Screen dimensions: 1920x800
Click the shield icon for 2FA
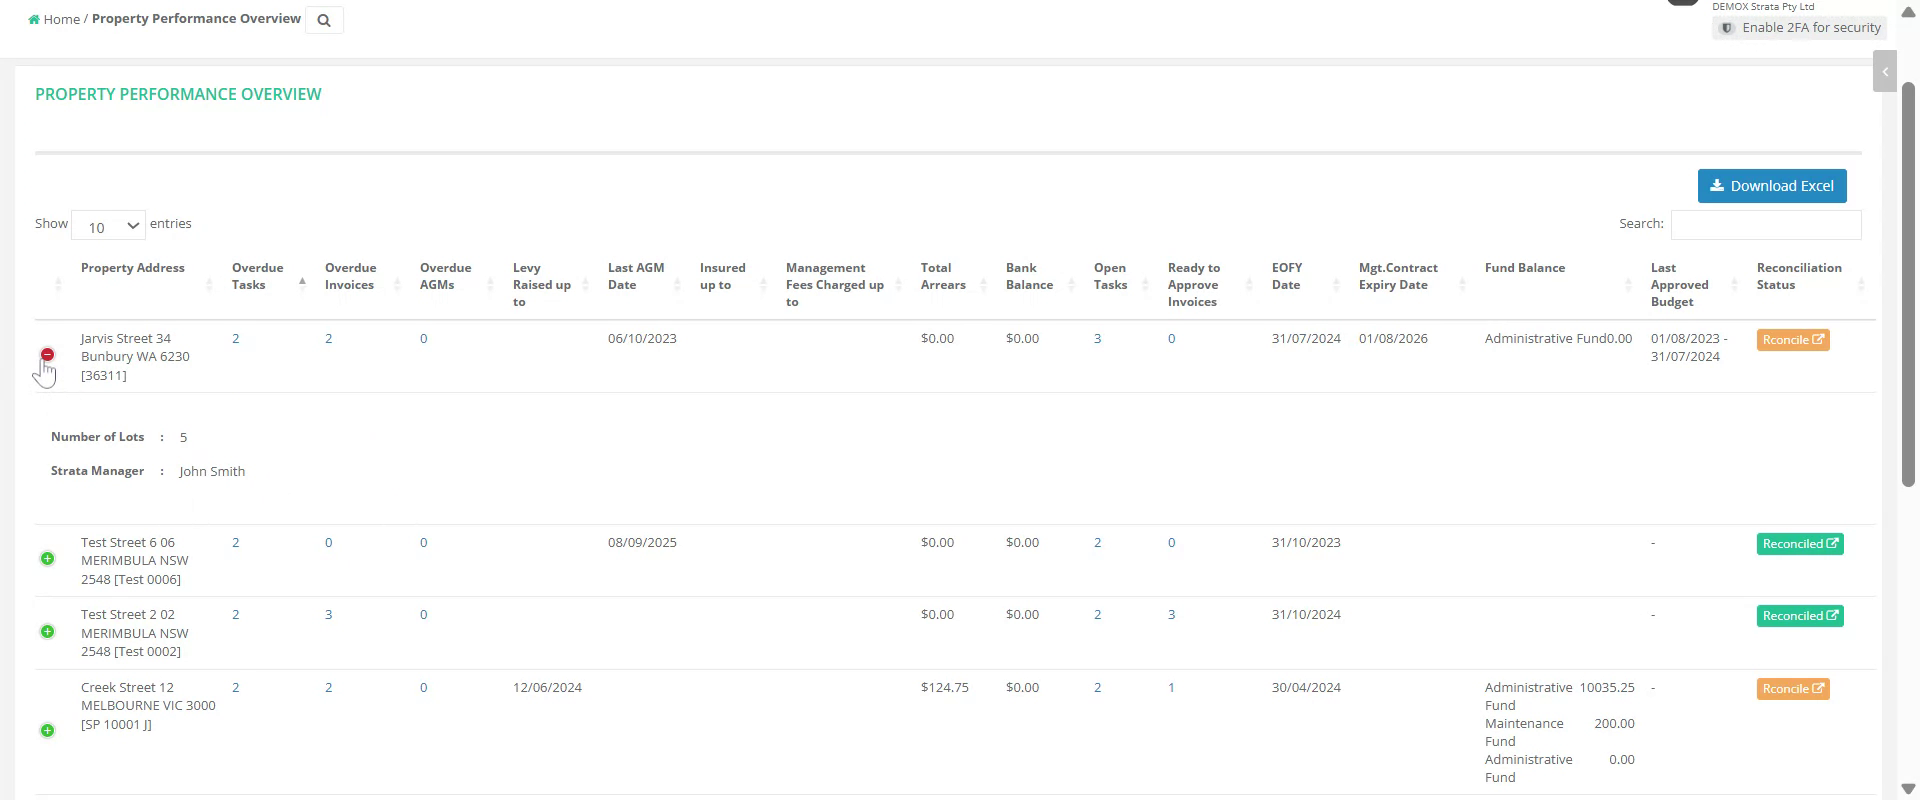click(x=1727, y=28)
